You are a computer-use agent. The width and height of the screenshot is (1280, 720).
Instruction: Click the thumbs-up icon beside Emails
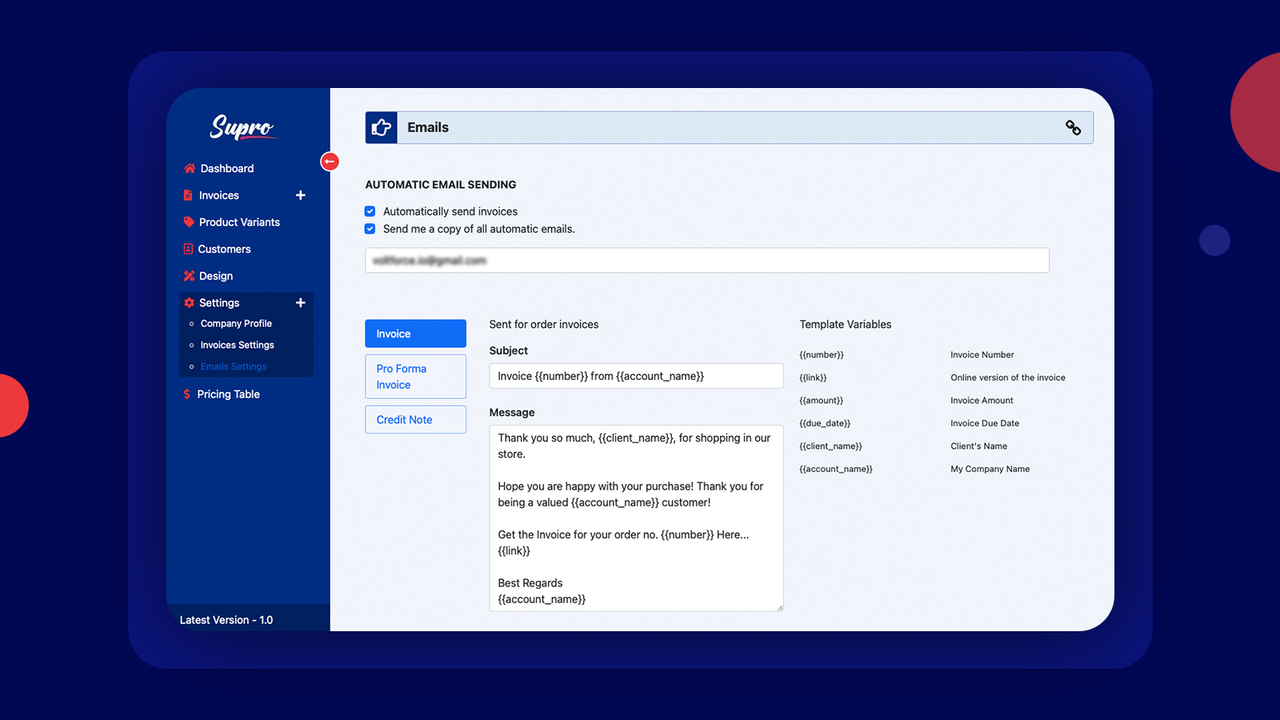pyautogui.click(x=381, y=127)
